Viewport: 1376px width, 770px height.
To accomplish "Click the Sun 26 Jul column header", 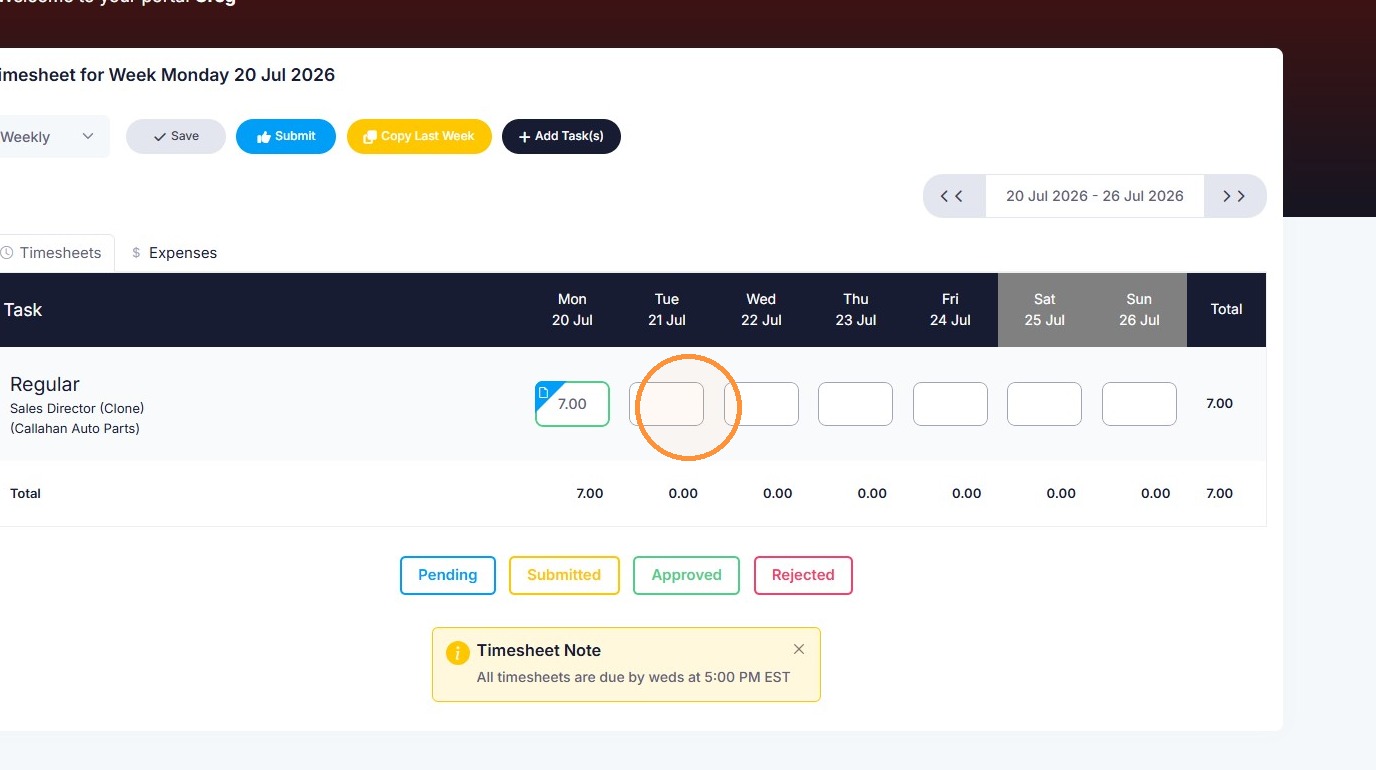I will click(1139, 310).
